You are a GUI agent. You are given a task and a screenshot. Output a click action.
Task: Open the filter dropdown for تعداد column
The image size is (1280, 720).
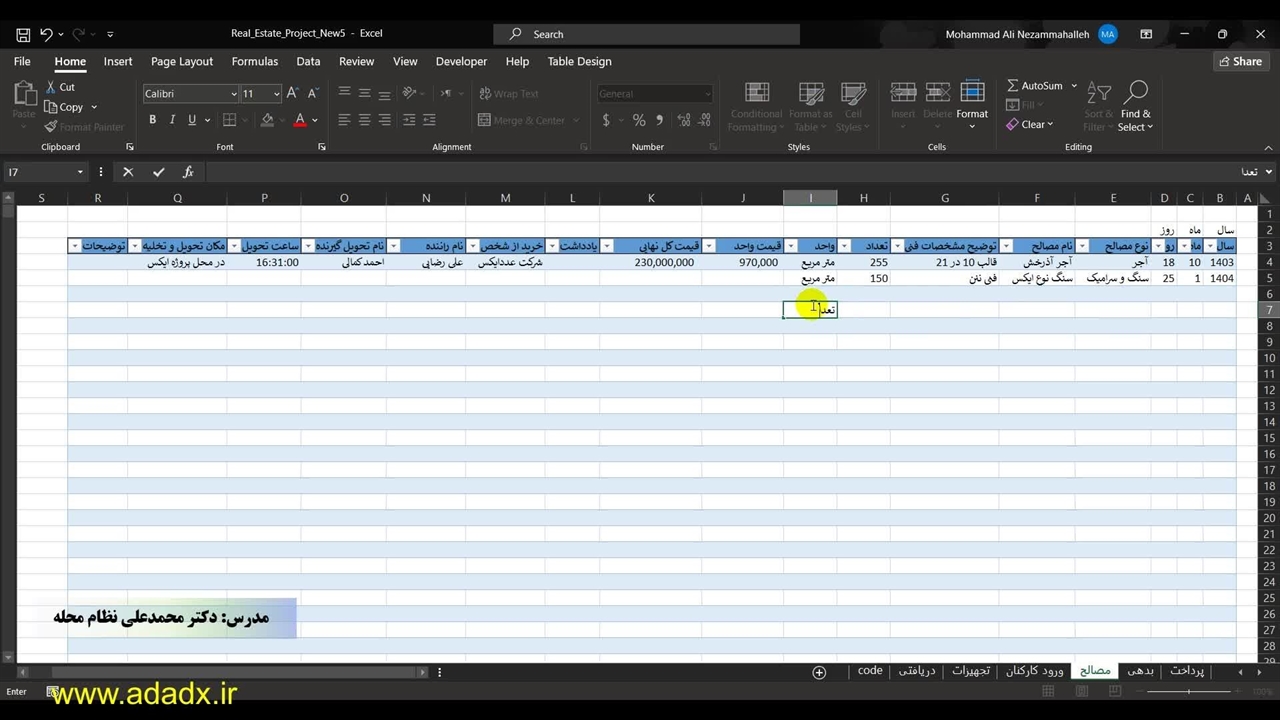point(845,246)
